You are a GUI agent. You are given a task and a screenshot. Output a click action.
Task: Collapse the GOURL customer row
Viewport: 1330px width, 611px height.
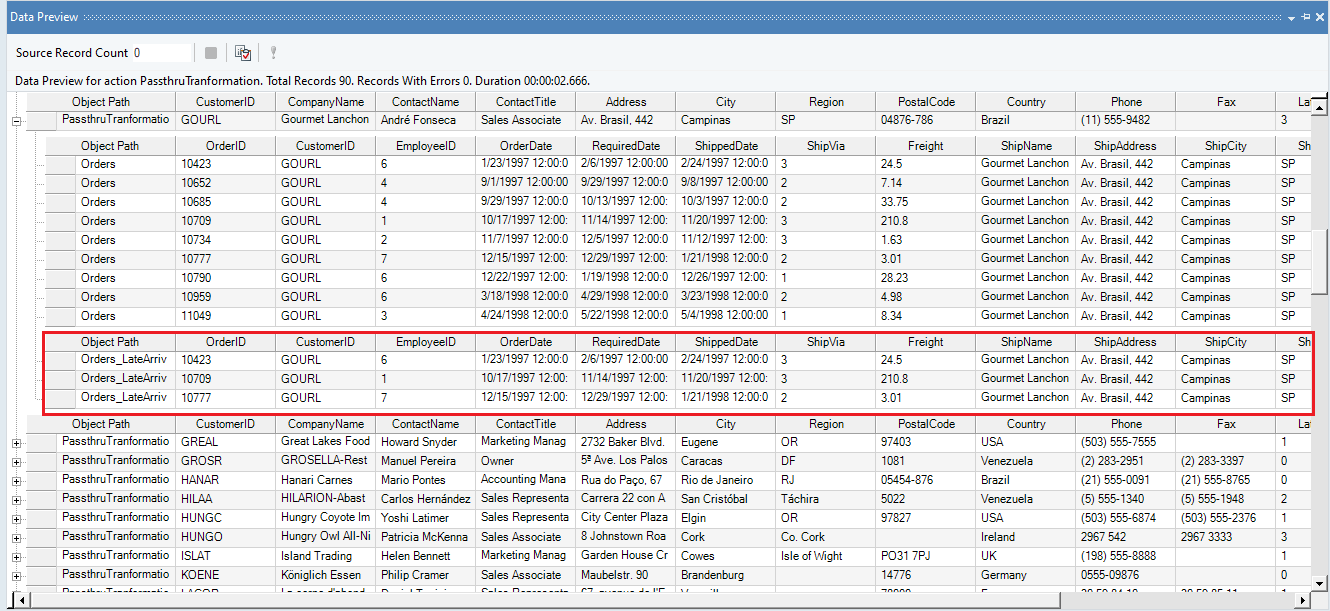pyautogui.click(x=16, y=121)
